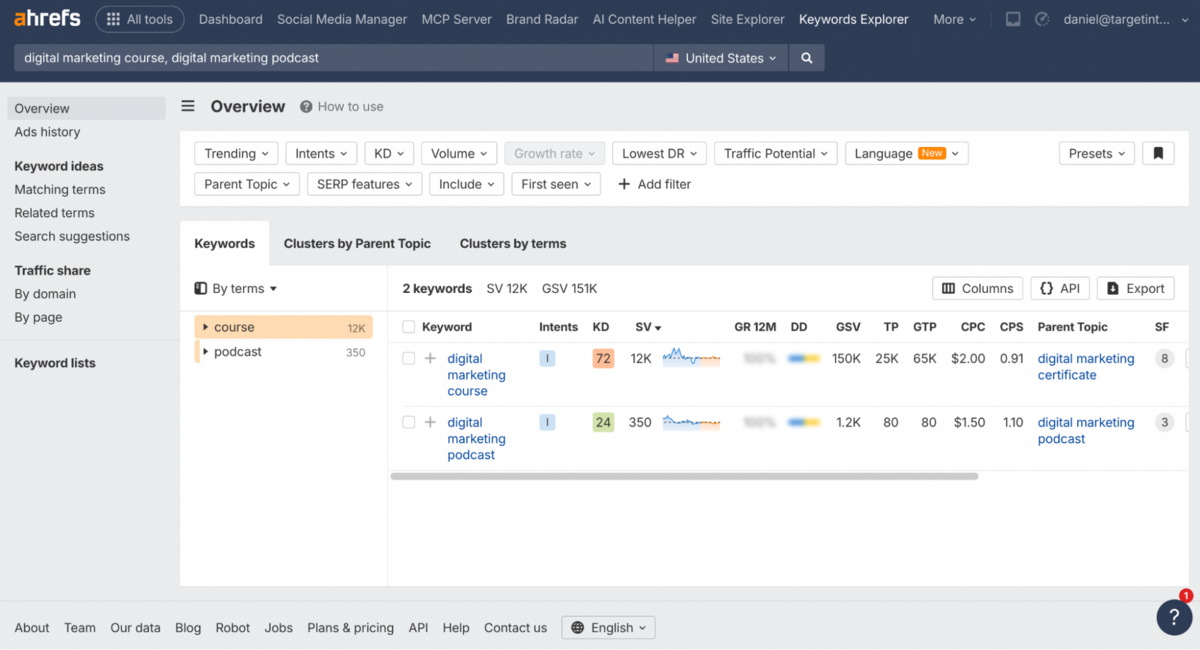
Task: Change the United States country selector
Action: coord(720,58)
